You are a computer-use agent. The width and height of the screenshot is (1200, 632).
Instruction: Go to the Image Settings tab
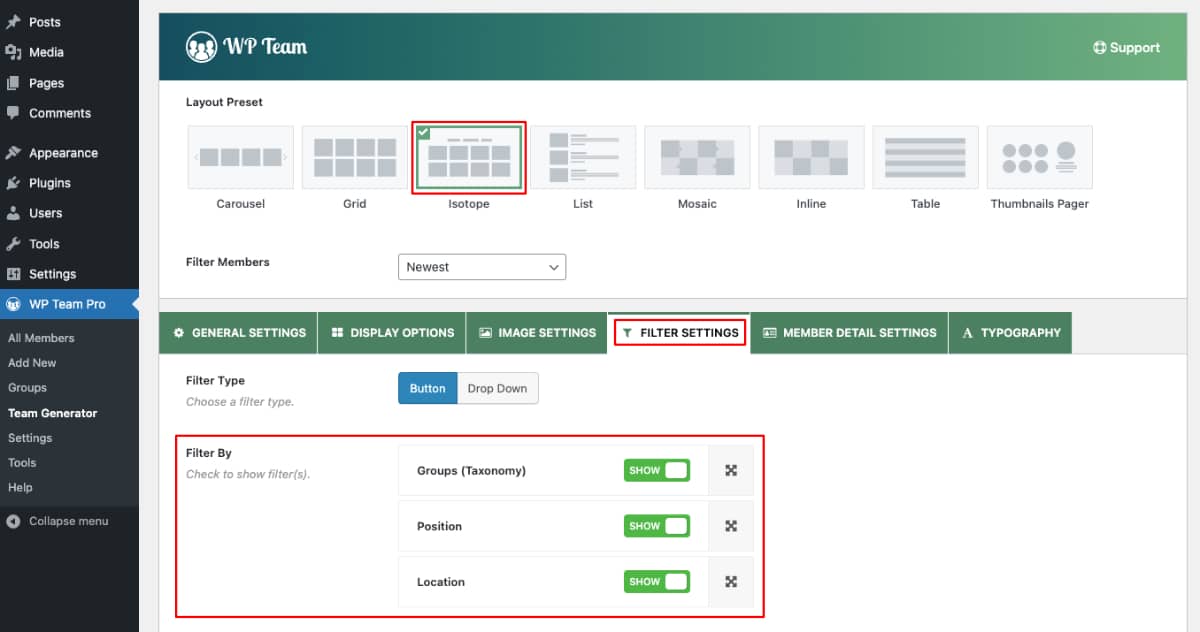pyautogui.click(x=537, y=333)
